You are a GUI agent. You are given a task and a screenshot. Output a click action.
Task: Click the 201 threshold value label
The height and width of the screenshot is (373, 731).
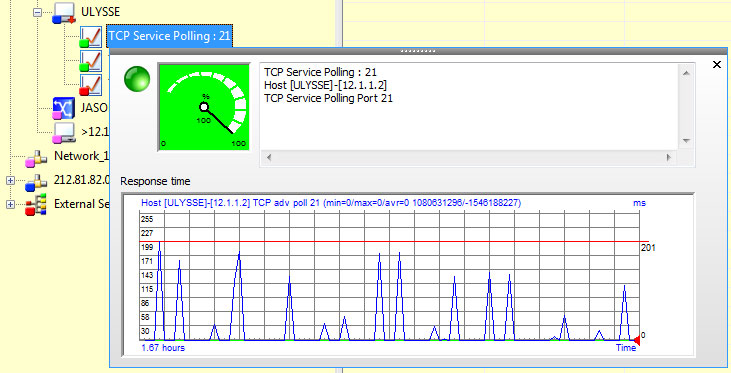coord(648,248)
